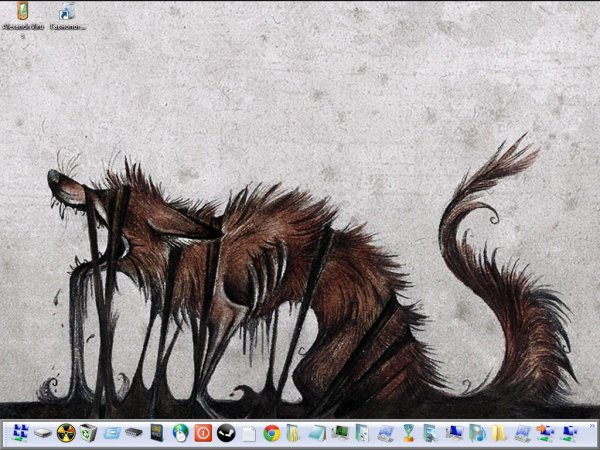Click the memory chip icon in dock
The image size is (600, 450).
click(134, 433)
